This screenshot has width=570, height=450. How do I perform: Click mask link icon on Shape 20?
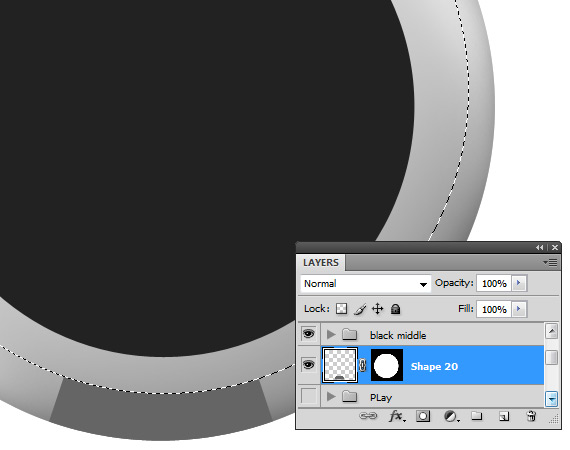[362, 365]
